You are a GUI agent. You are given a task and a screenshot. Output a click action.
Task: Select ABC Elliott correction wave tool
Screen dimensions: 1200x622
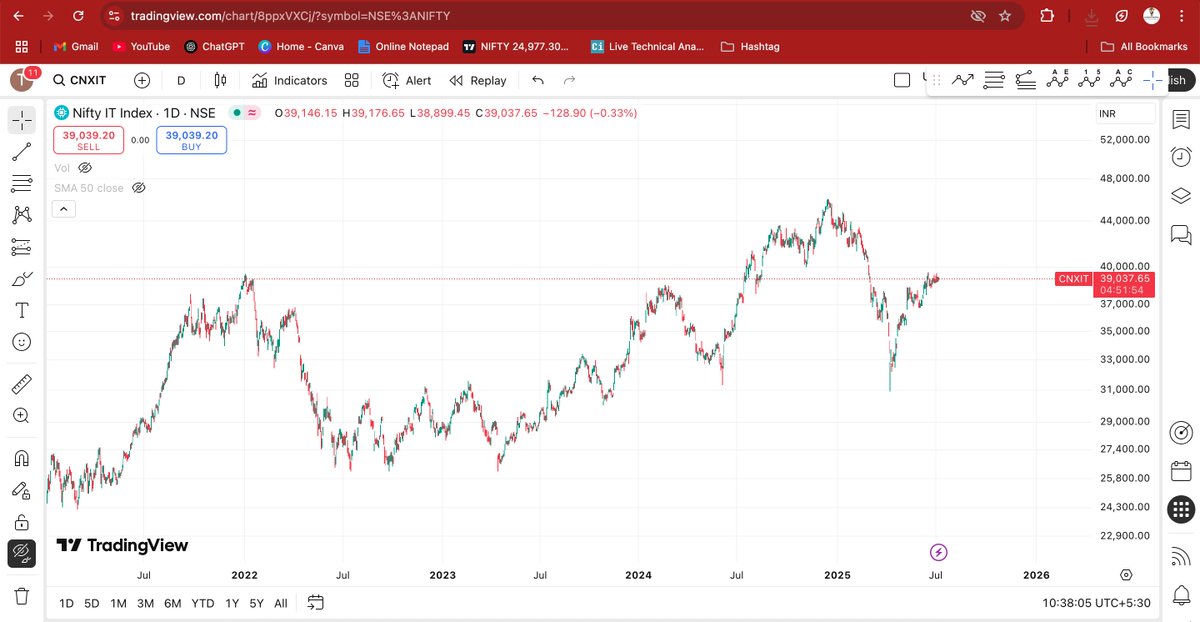tap(1122, 79)
